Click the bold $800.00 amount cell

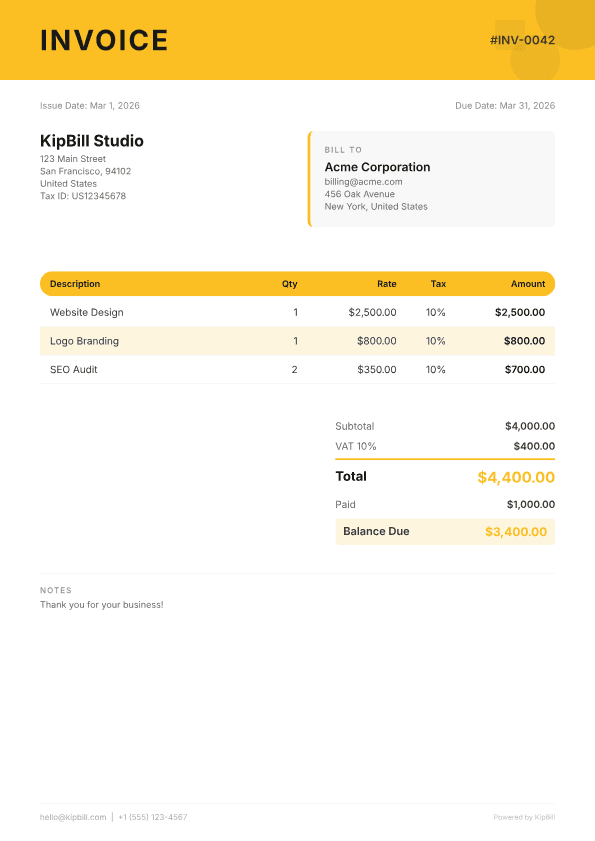[524, 341]
